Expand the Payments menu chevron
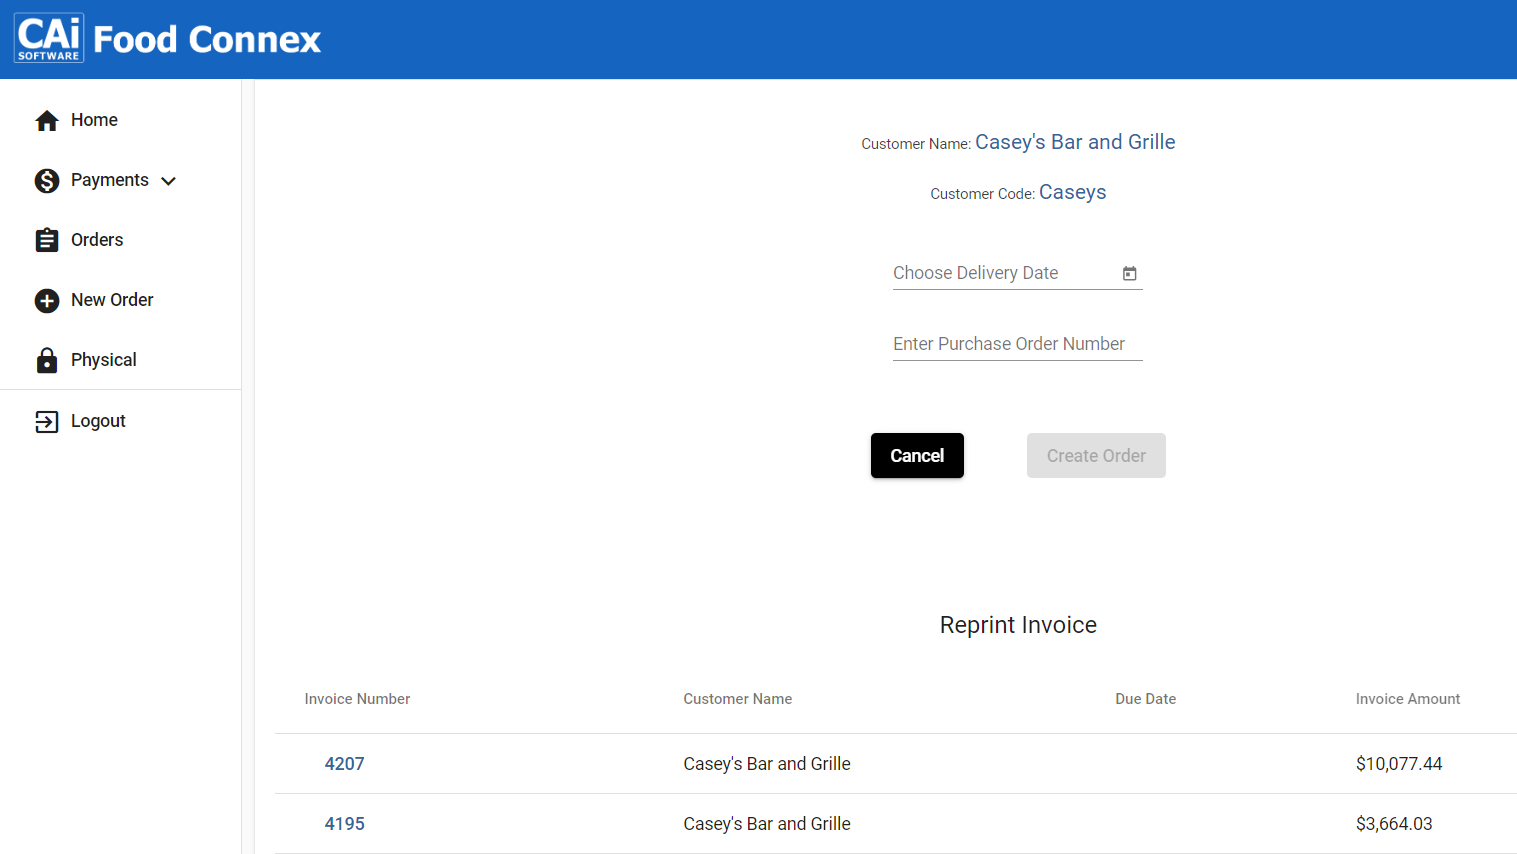Screen dimensions: 1517x854 pos(169,181)
